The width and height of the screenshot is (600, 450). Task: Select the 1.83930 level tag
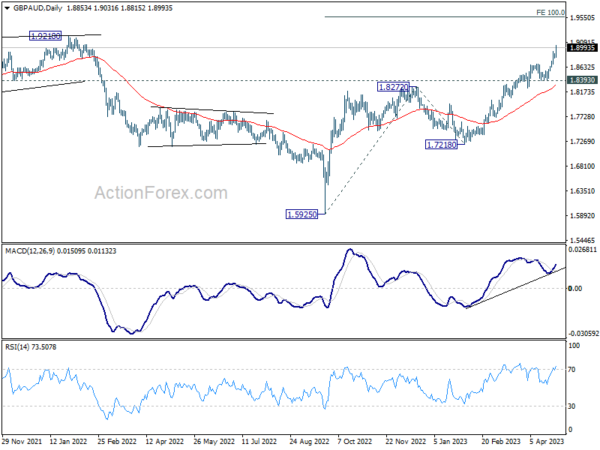tap(582, 80)
